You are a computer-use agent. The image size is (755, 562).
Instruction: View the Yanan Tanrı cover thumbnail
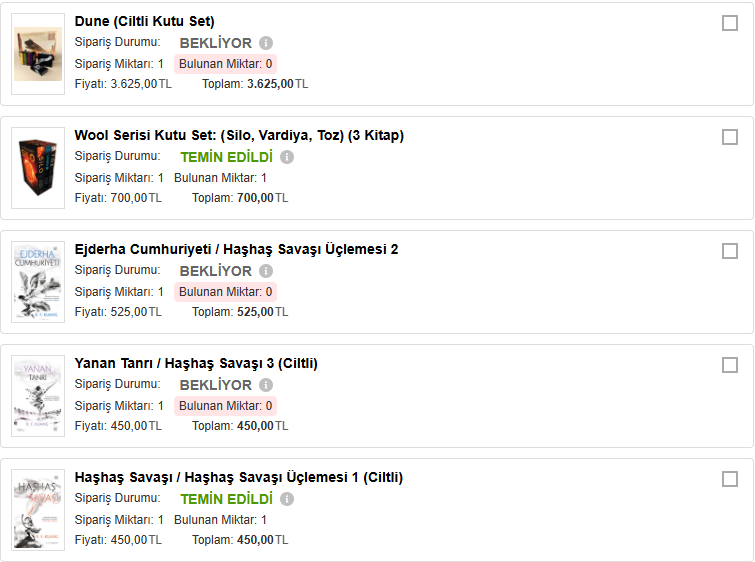click(x=38, y=396)
